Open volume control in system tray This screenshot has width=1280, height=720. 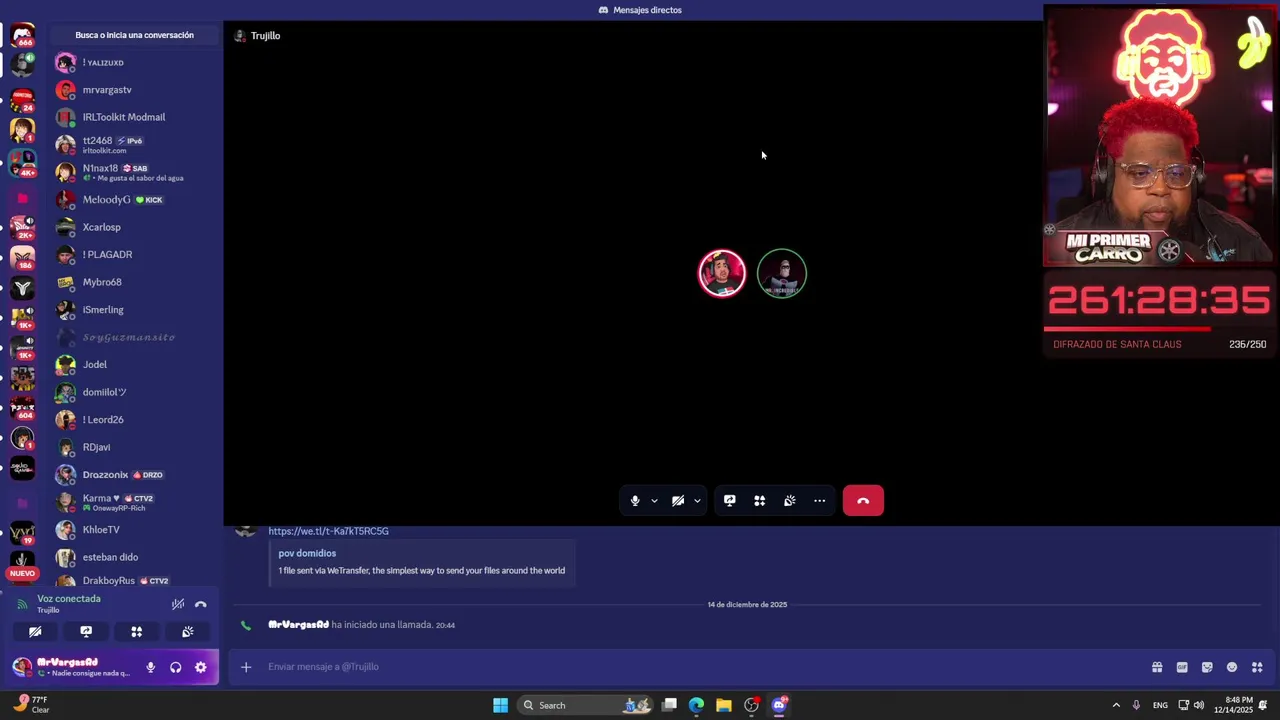coord(1199,705)
